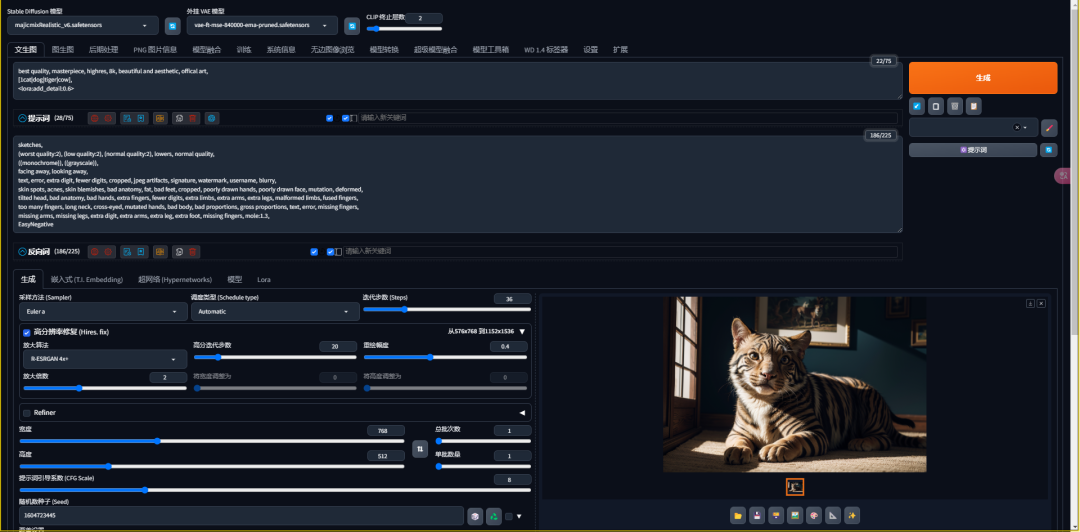Expand the 放大算法 upscaler dropdown R-ESRGAN 4x+
This screenshot has width=1080, height=532.
tap(105, 359)
